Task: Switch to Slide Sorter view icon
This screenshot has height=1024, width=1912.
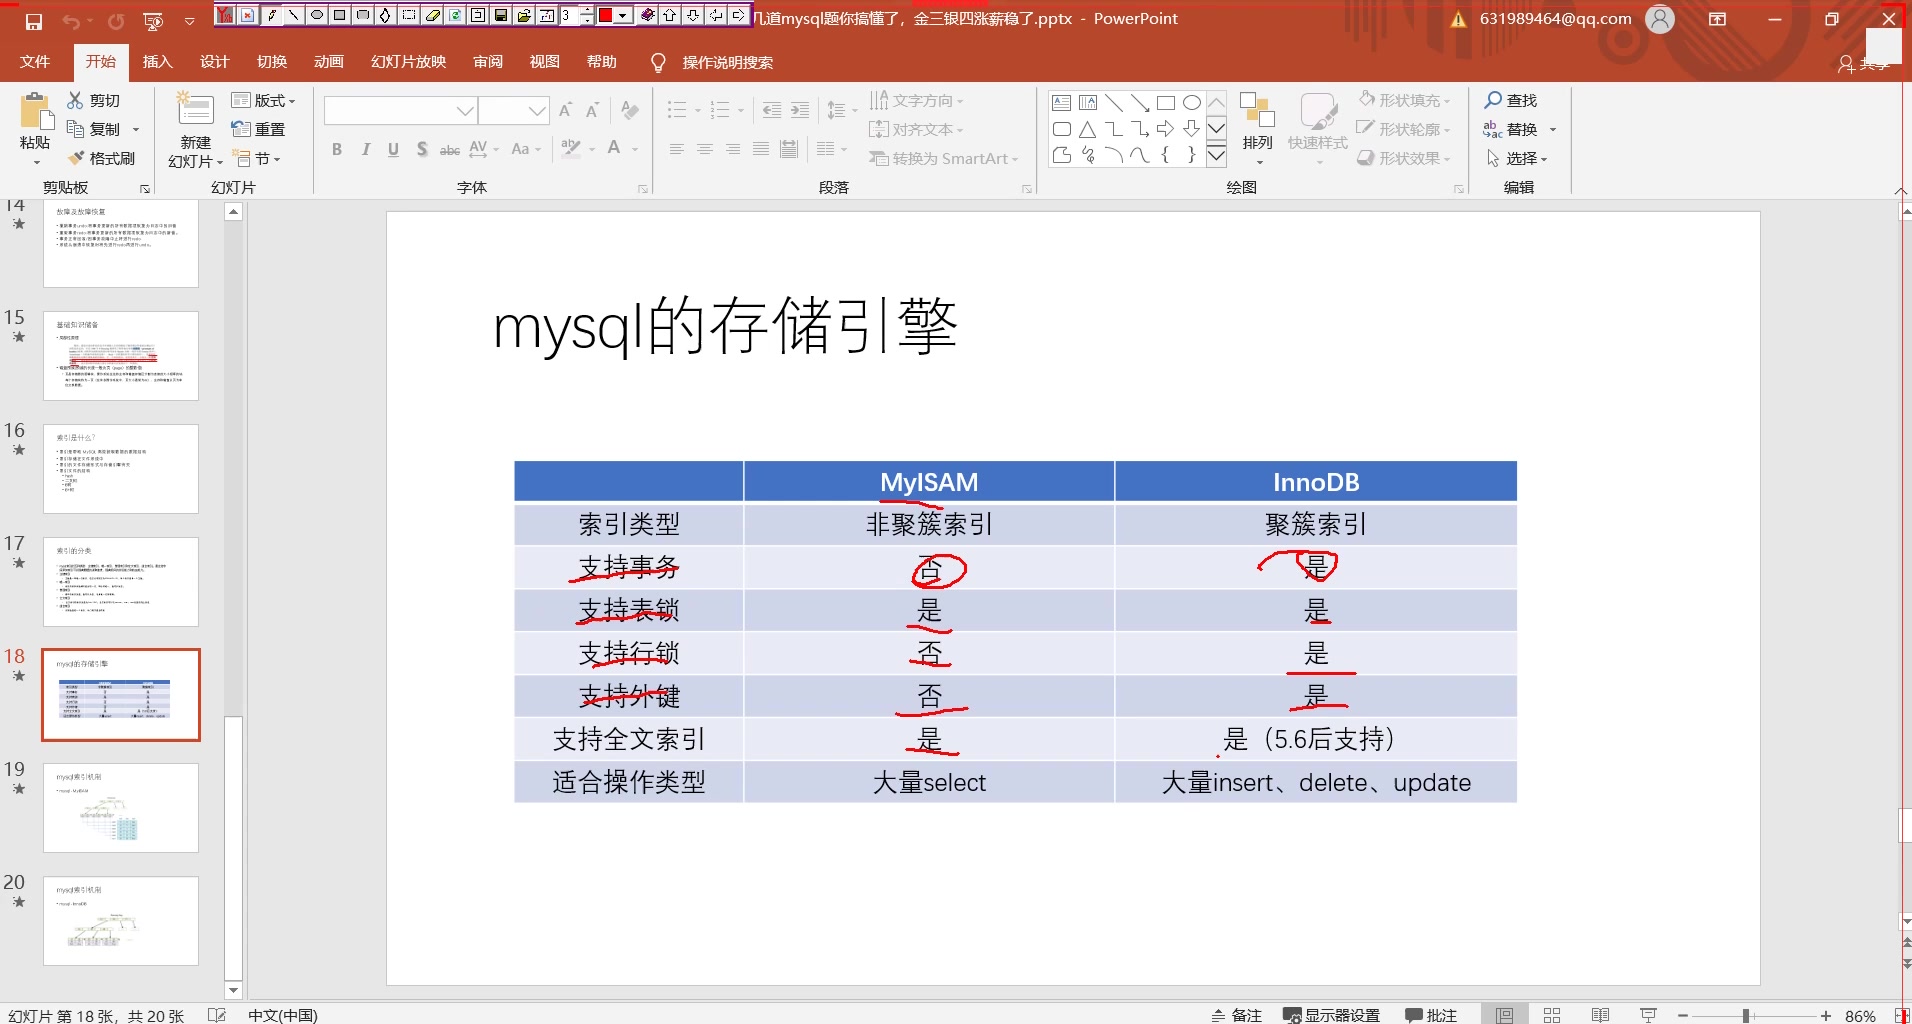Action: [x=1553, y=1014]
